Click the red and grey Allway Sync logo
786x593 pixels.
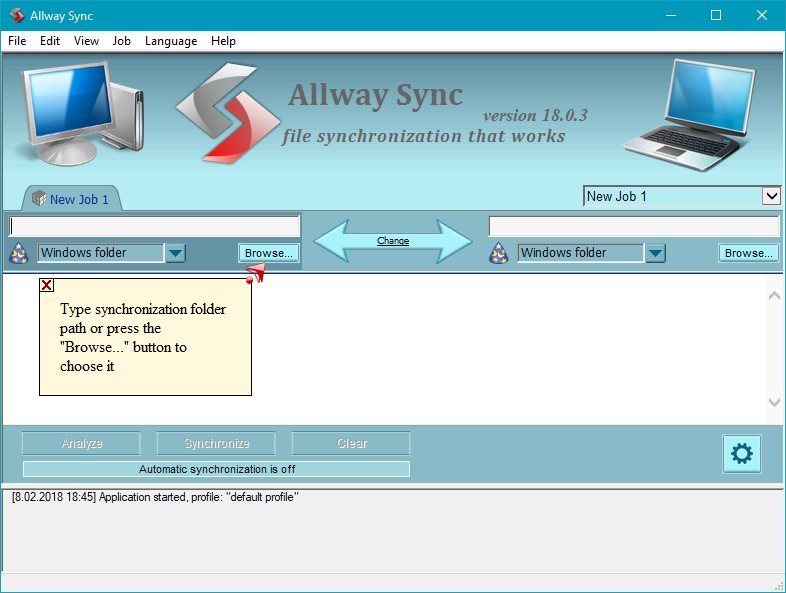tap(228, 113)
